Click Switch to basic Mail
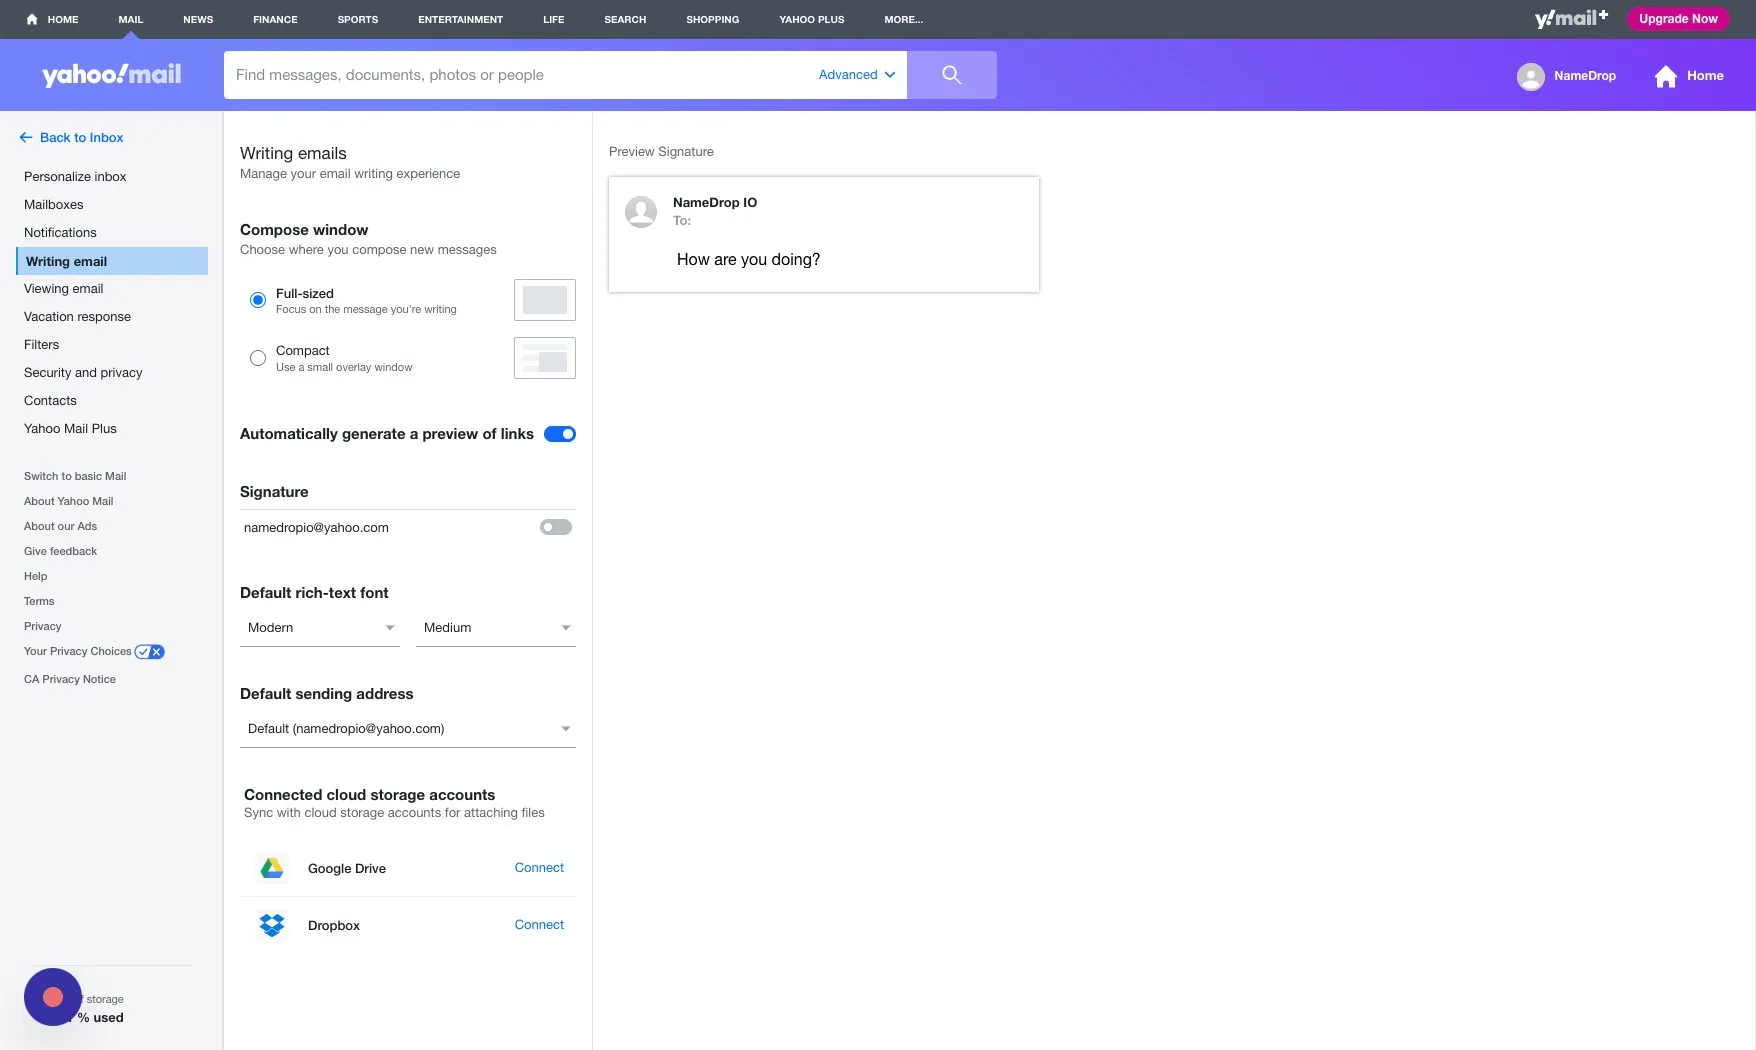 pos(75,477)
